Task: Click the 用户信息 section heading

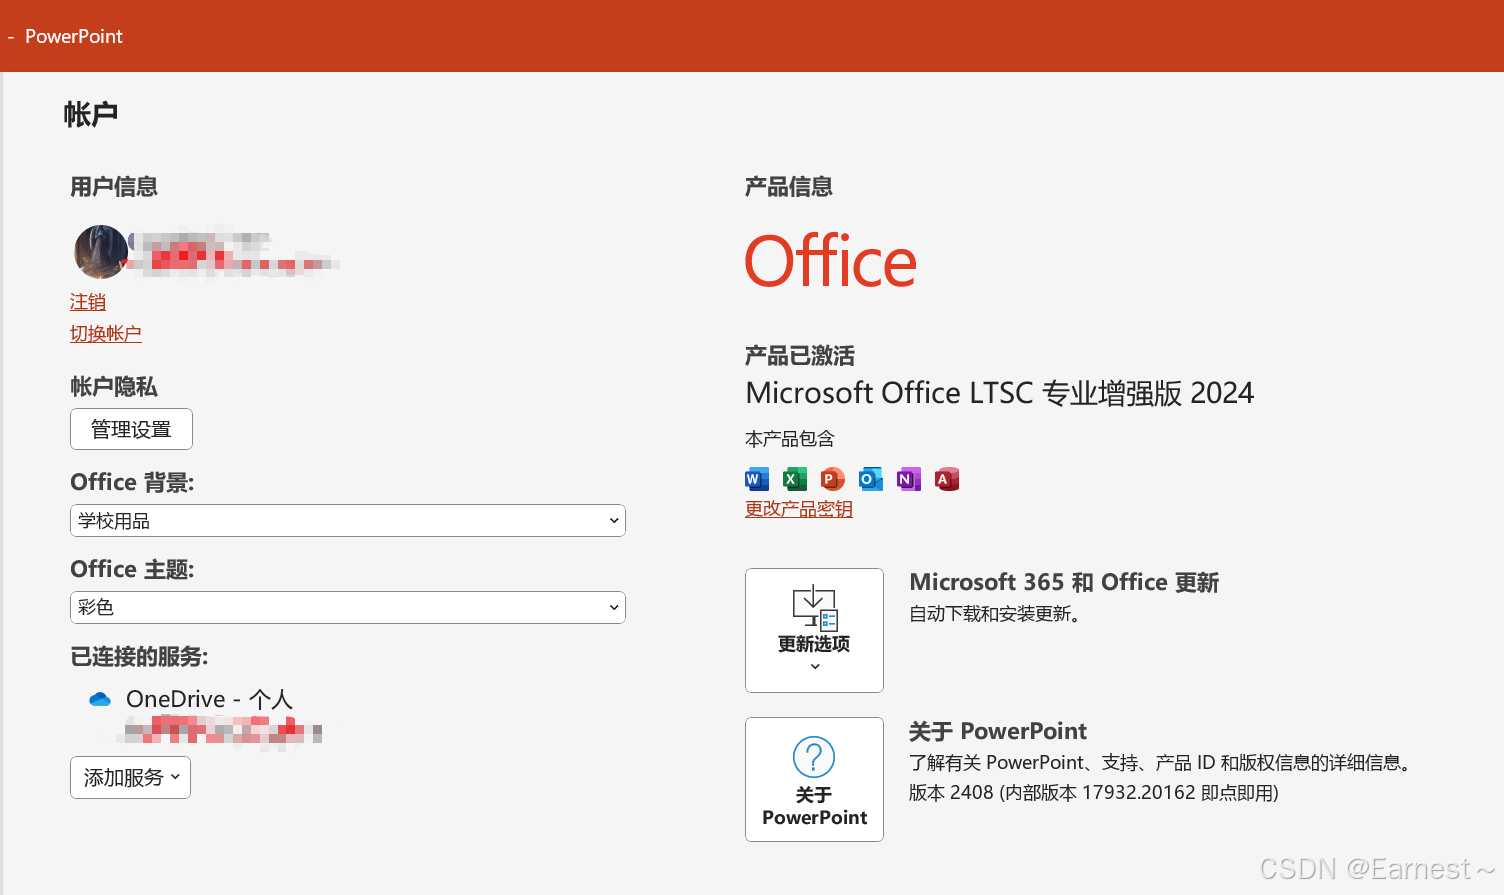Action: coord(114,187)
